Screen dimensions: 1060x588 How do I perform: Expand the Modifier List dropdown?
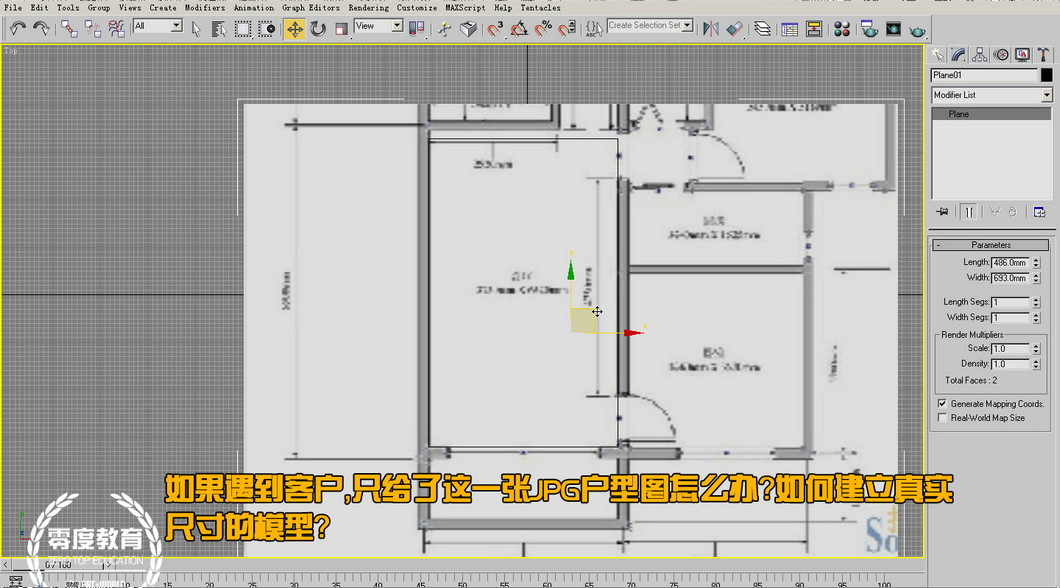click(x=1047, y=95)
